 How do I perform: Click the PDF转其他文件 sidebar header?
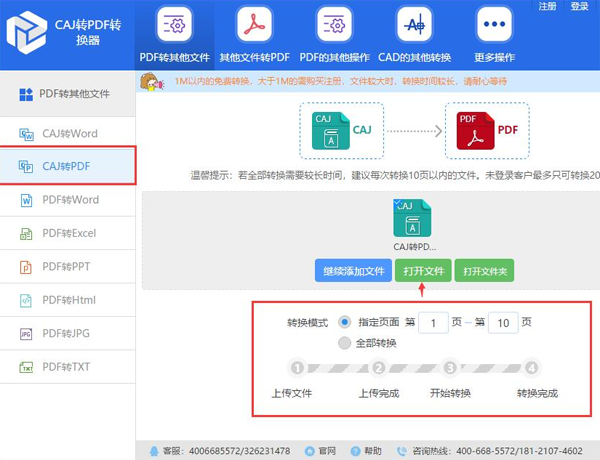pos(68,94)
